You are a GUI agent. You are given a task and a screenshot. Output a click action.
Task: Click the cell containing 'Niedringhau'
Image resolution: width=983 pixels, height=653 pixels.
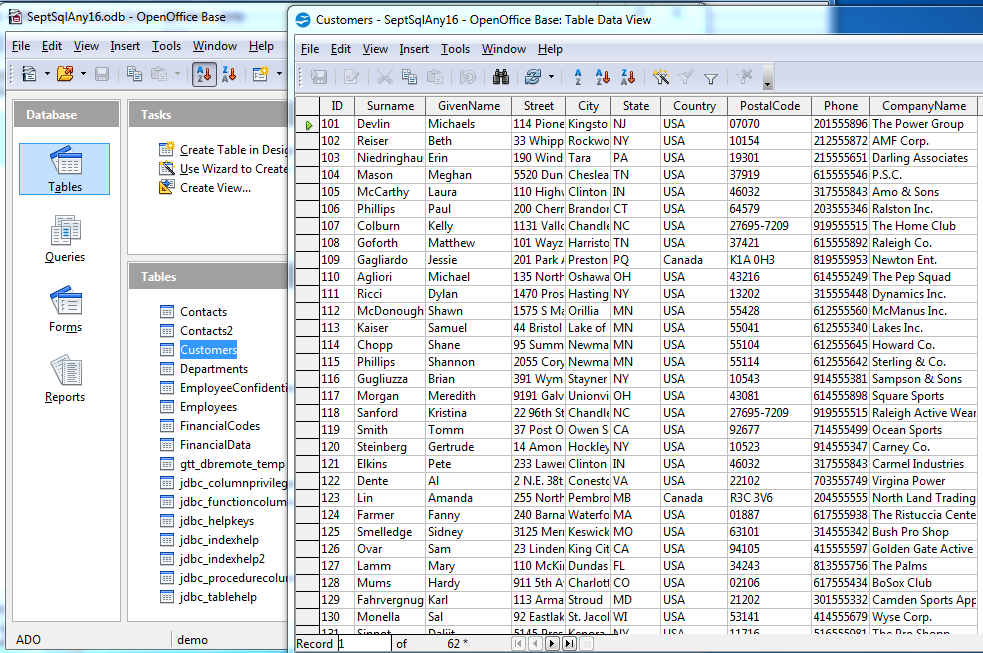pos(390,158)
